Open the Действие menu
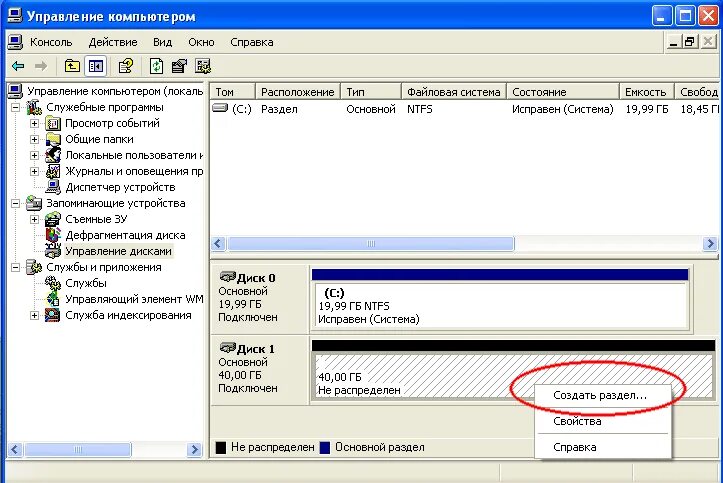Screen dimensions: 723x483 click(113, 42)
